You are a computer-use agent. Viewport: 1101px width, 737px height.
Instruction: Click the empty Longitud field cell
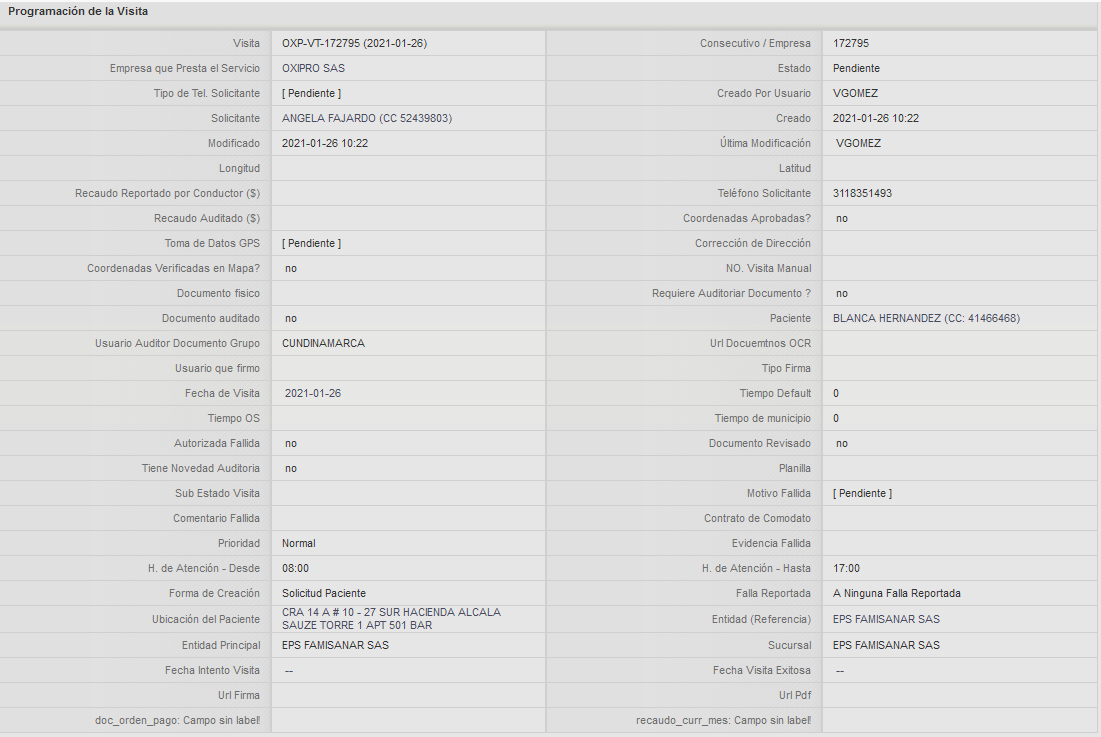click(409, 168)
